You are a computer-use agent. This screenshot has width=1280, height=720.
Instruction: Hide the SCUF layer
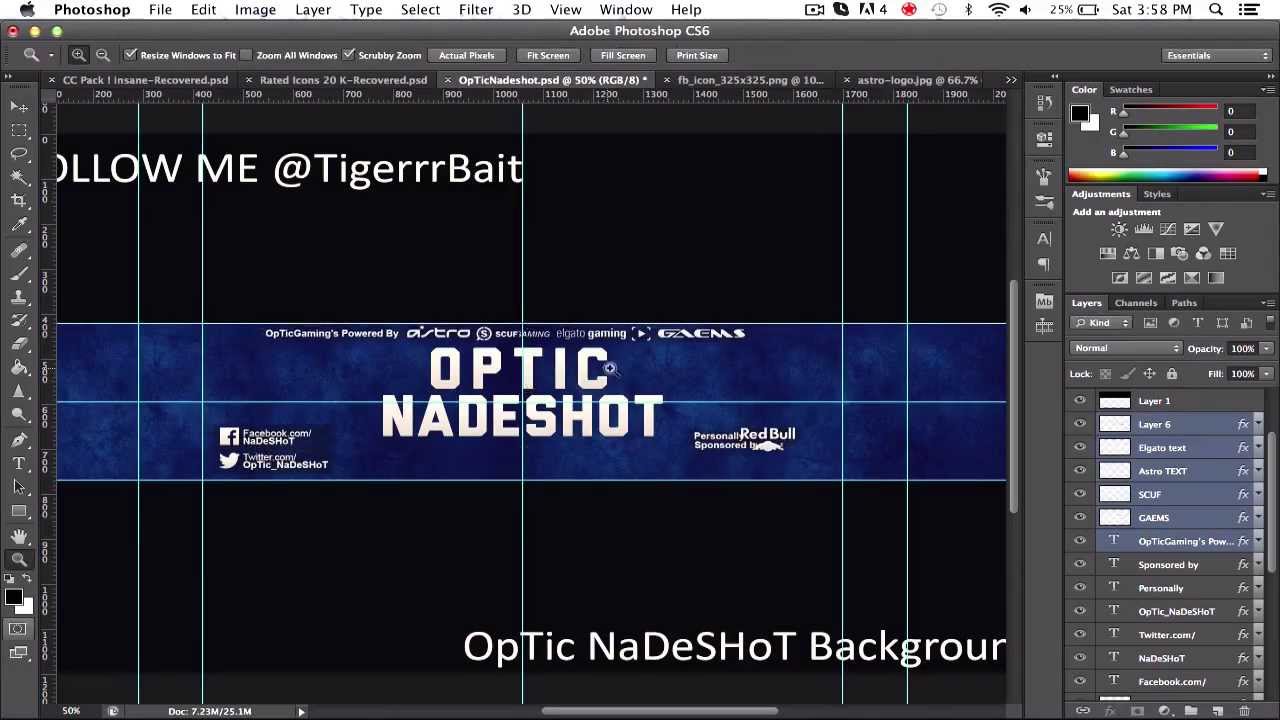[1080, 494]
